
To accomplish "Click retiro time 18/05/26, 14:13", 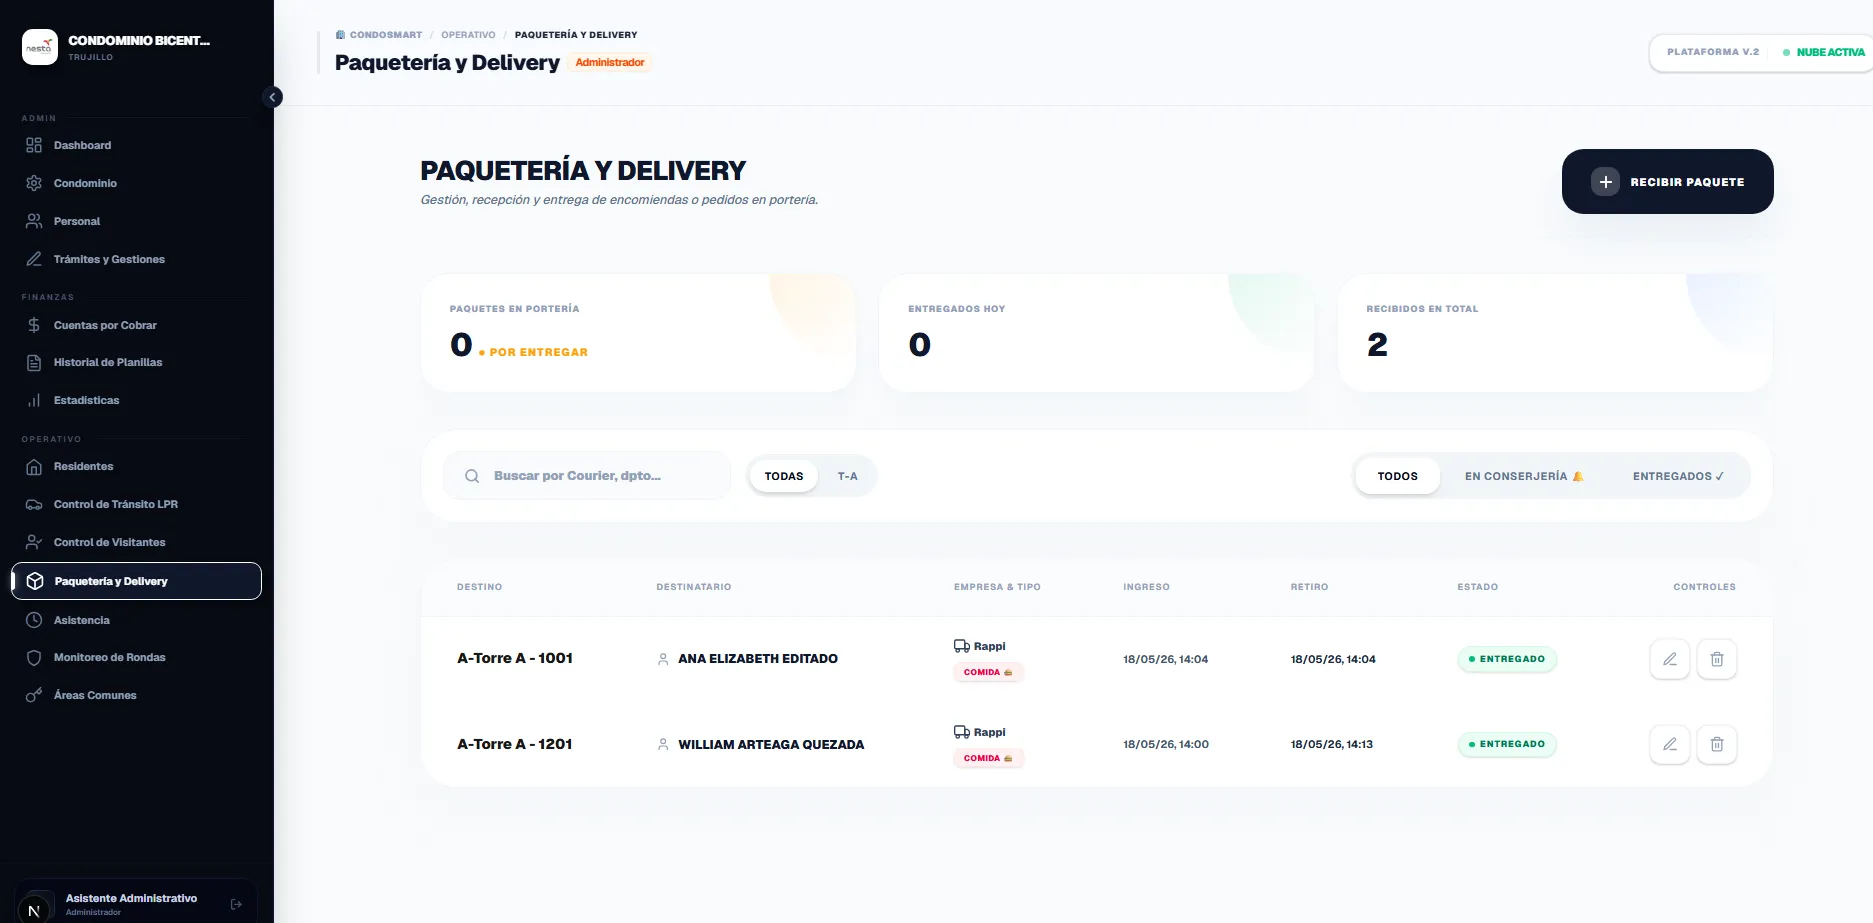I will pyautogui.click(x=1332, y=744).
